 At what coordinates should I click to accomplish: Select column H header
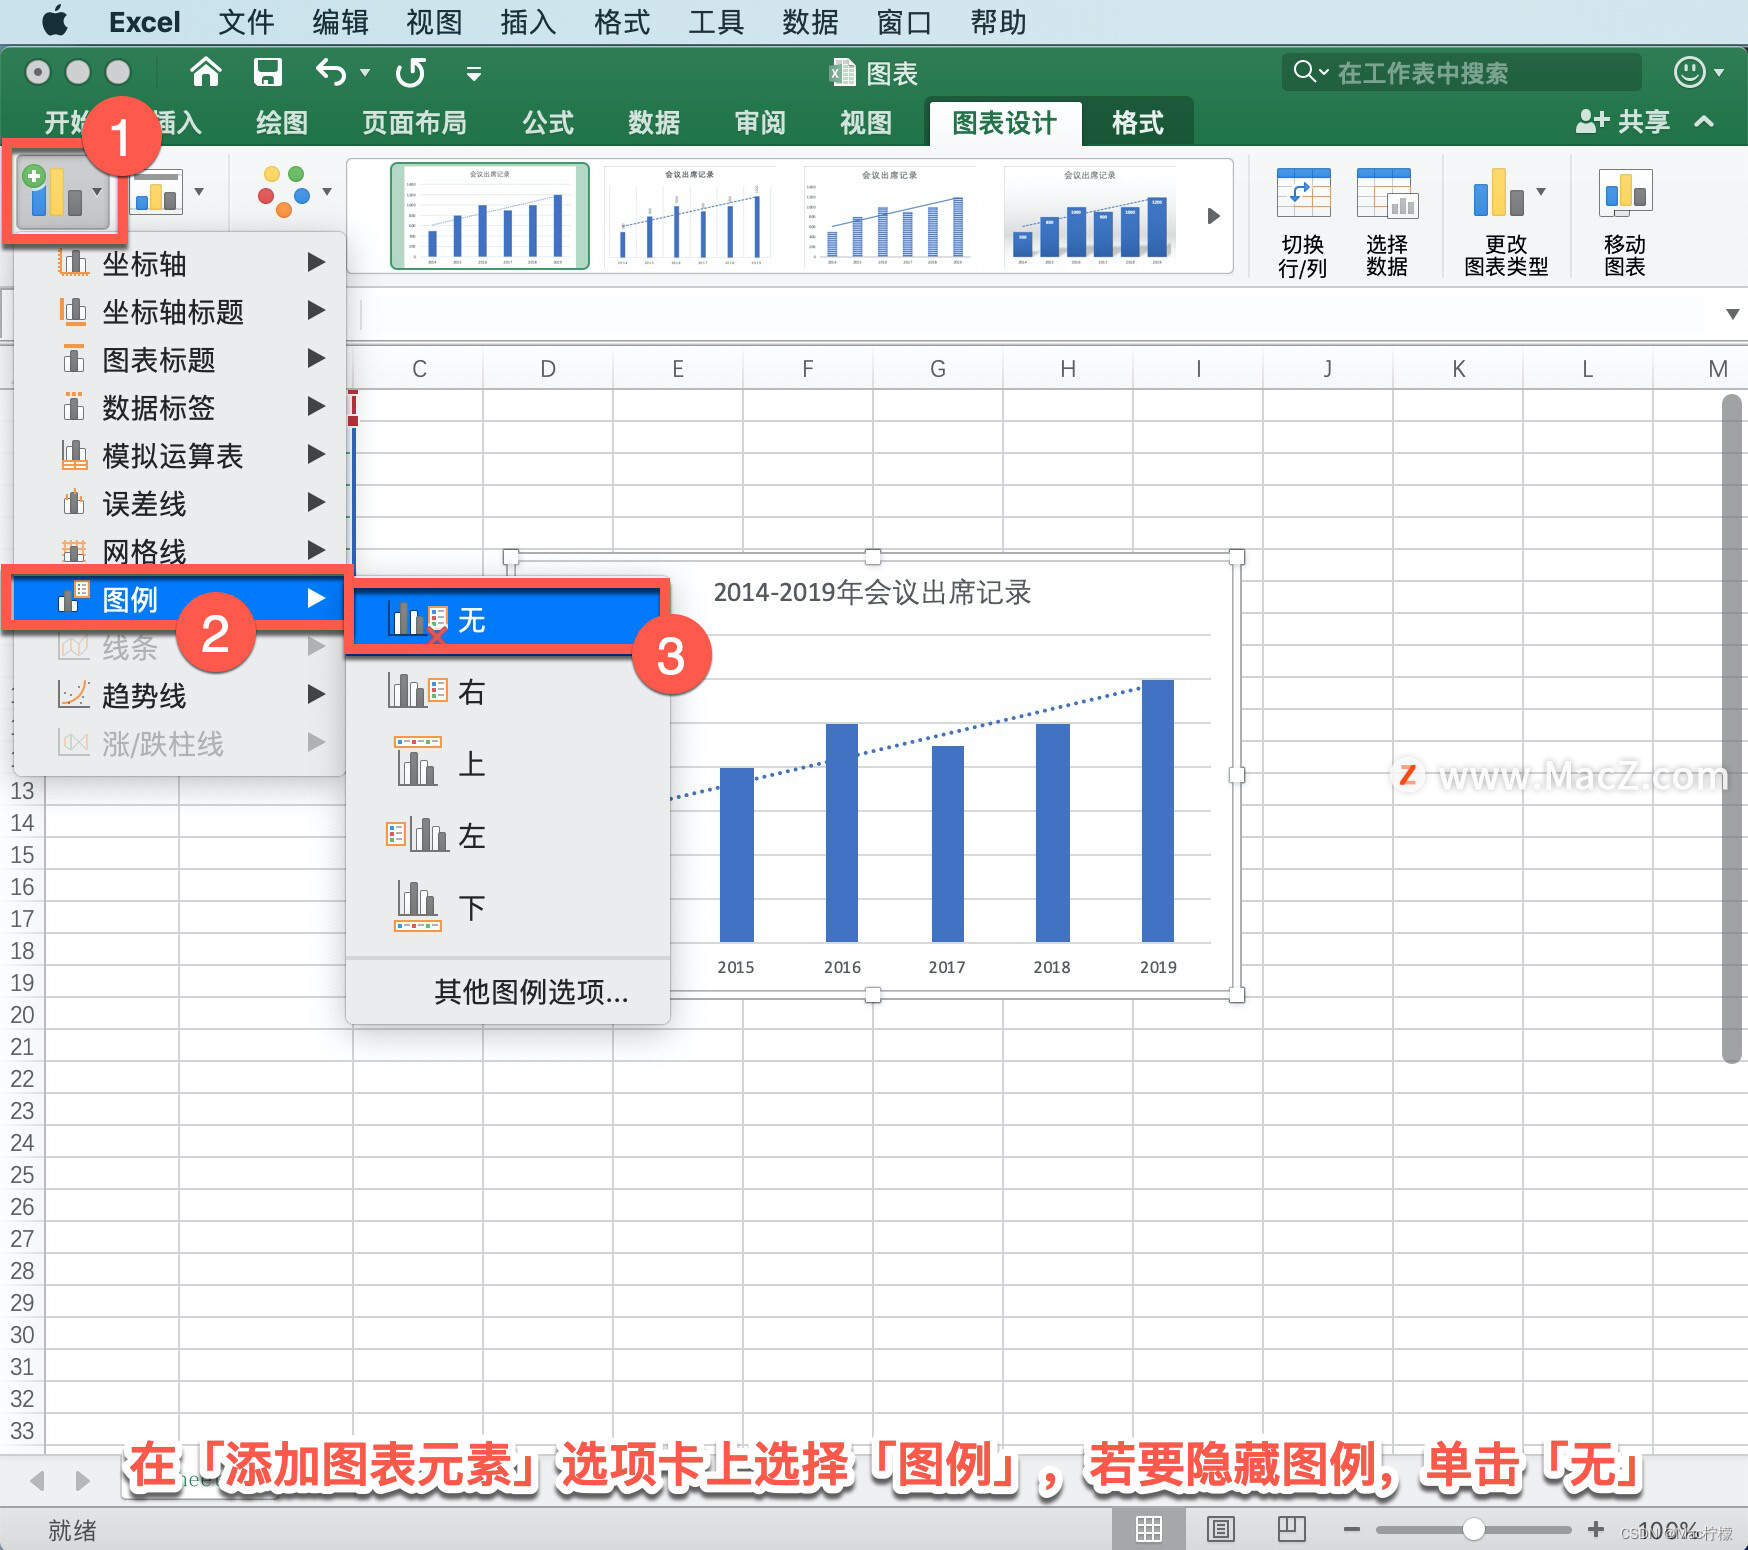click(x=1068, y=369)
